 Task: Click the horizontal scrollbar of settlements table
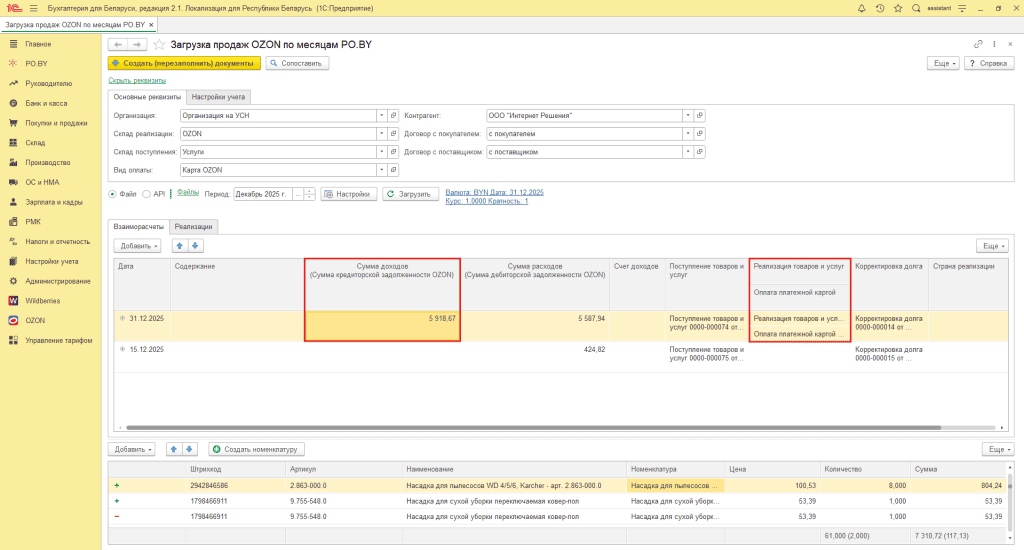click(x=534, y=428)
